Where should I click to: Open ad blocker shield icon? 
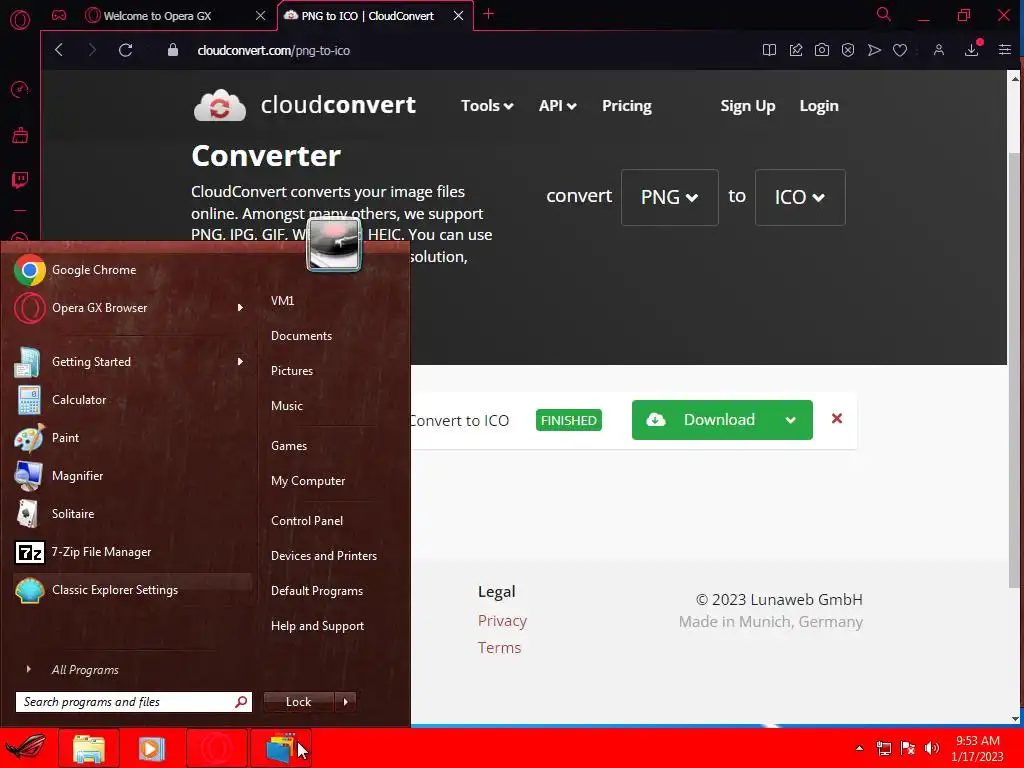point(848,50)
